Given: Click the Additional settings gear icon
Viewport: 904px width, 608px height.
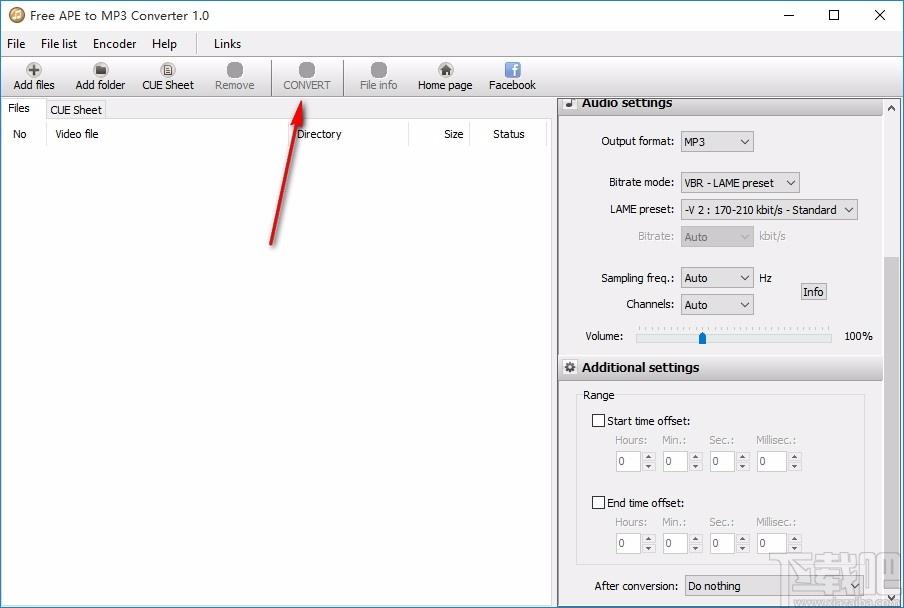Looking at the screenshot, I should pyautogui.click(x=570, y=367).
